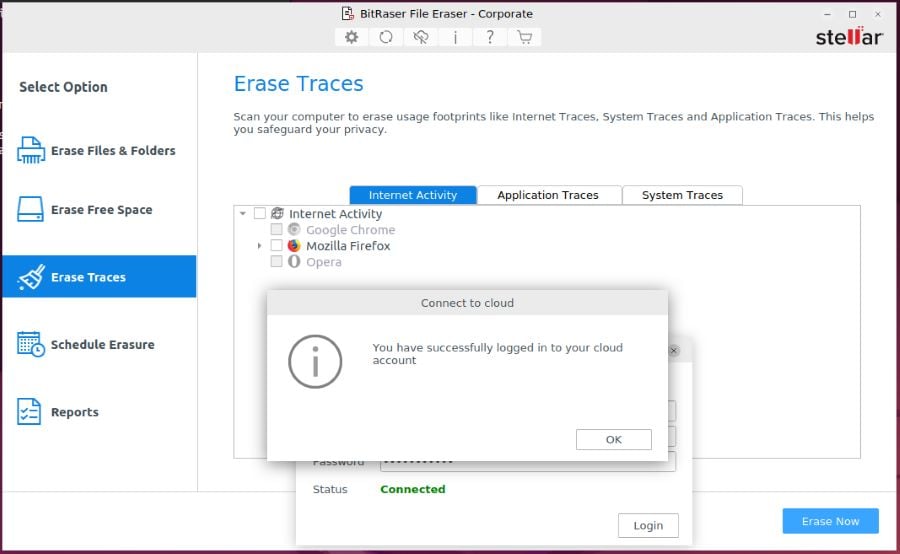900x554 pixels.
Task: Click the Schedule Erasure calendar icon
Action: tap(31, 344)
